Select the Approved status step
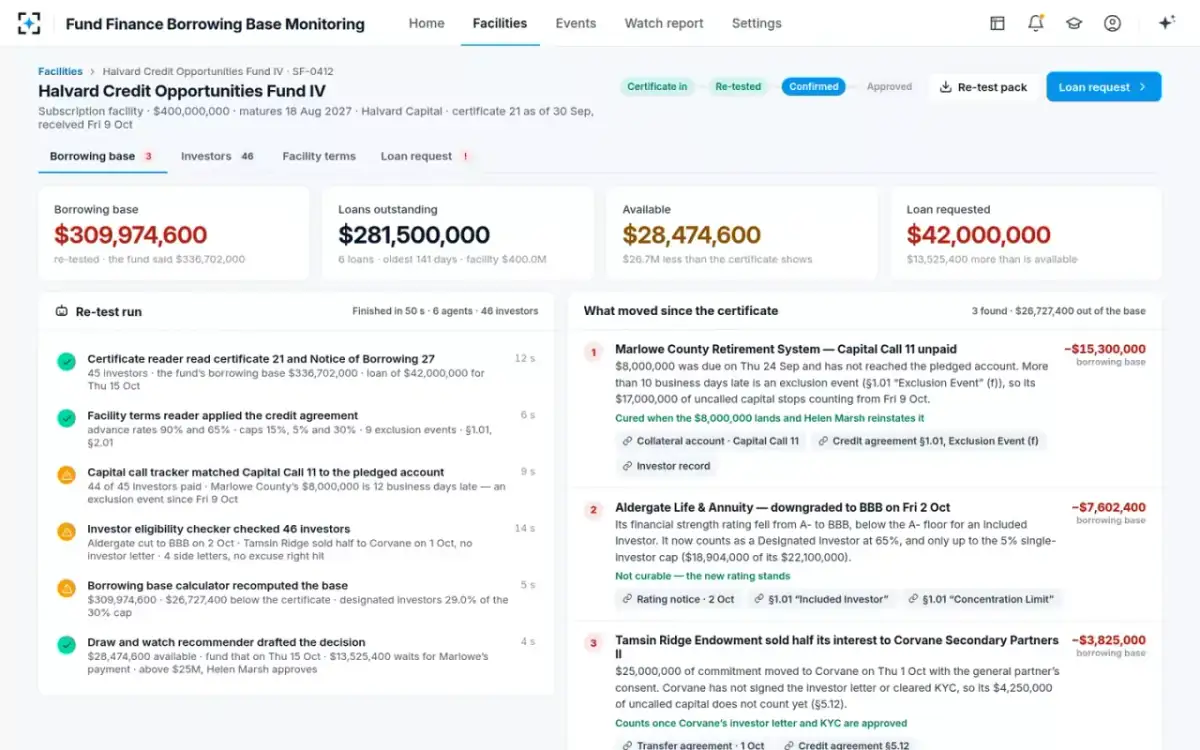Image resolution: width=1200 pixels, height=750 pixels. click(889, 87)
